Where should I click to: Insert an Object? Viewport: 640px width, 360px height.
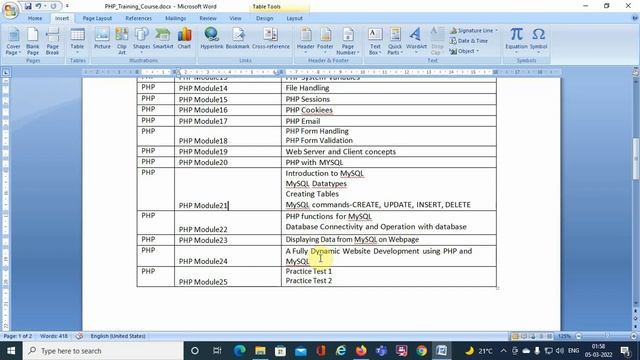464,51
